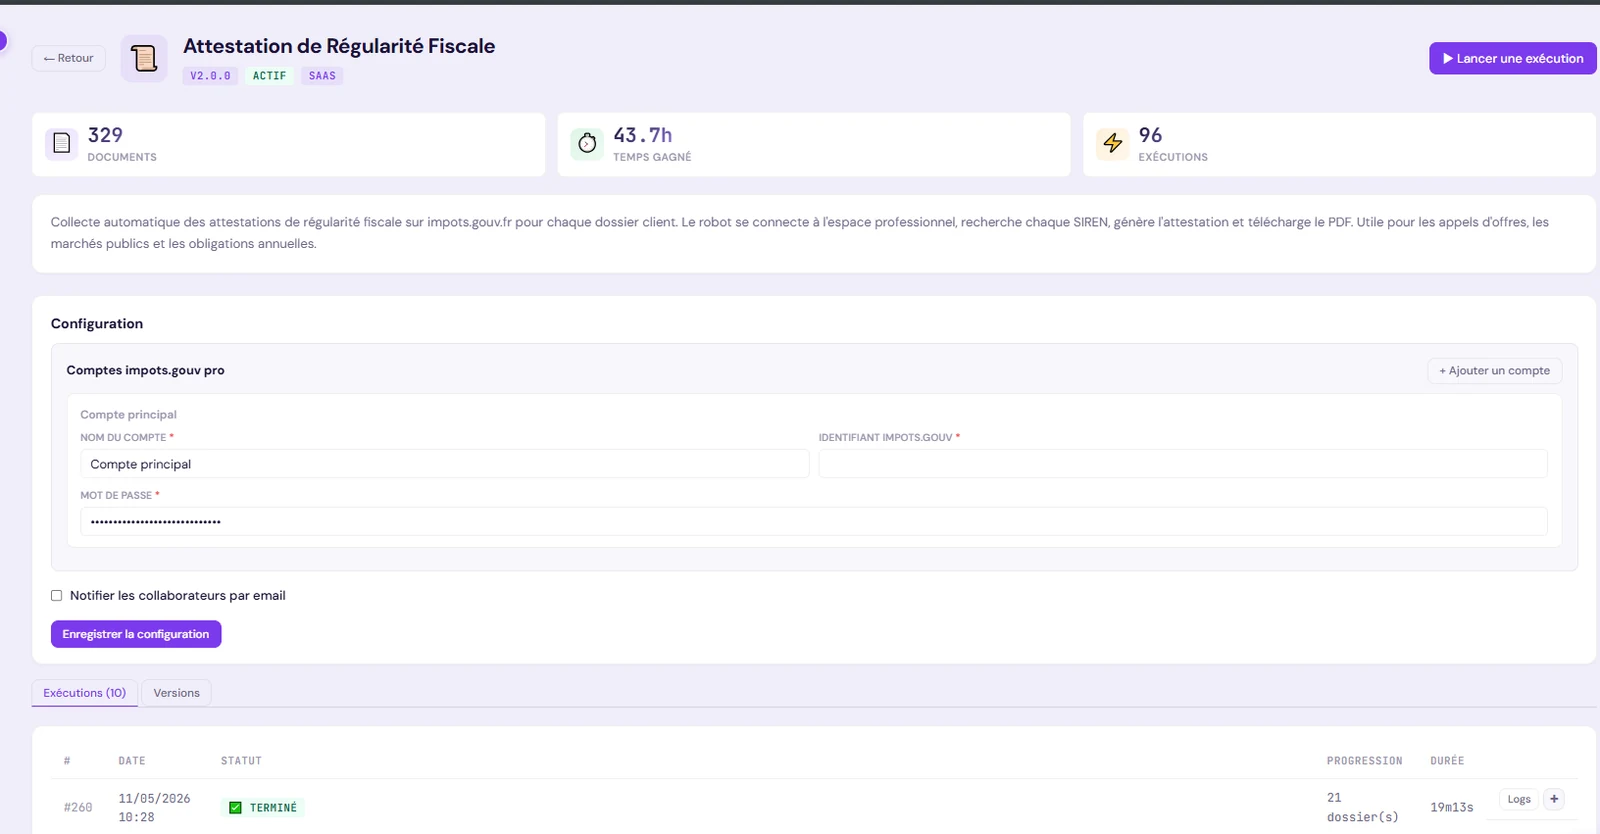This screenshot has width=1600, height=834.
Task: Click the green checkmark status icon
Action: [x=235, y=808]
